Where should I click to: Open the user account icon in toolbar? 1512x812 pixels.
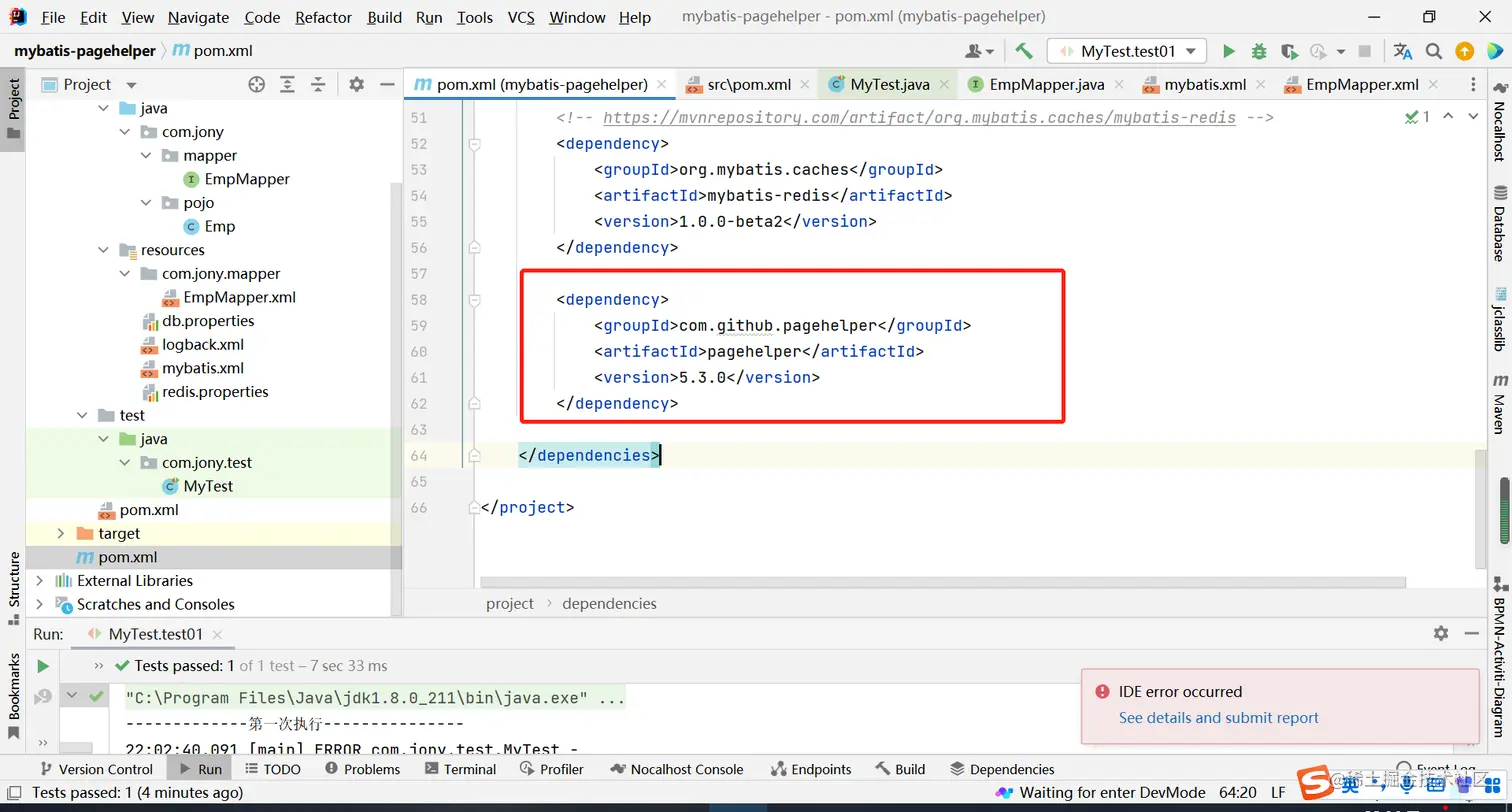coord(979,51)
